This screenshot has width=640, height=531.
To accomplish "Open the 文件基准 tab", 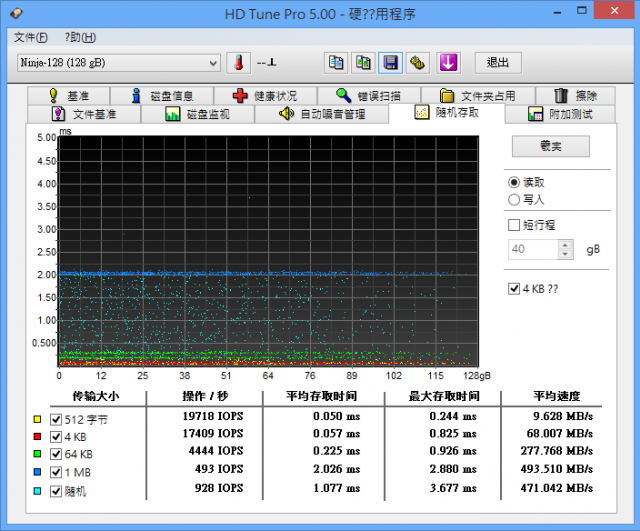I will pos(84,114).
